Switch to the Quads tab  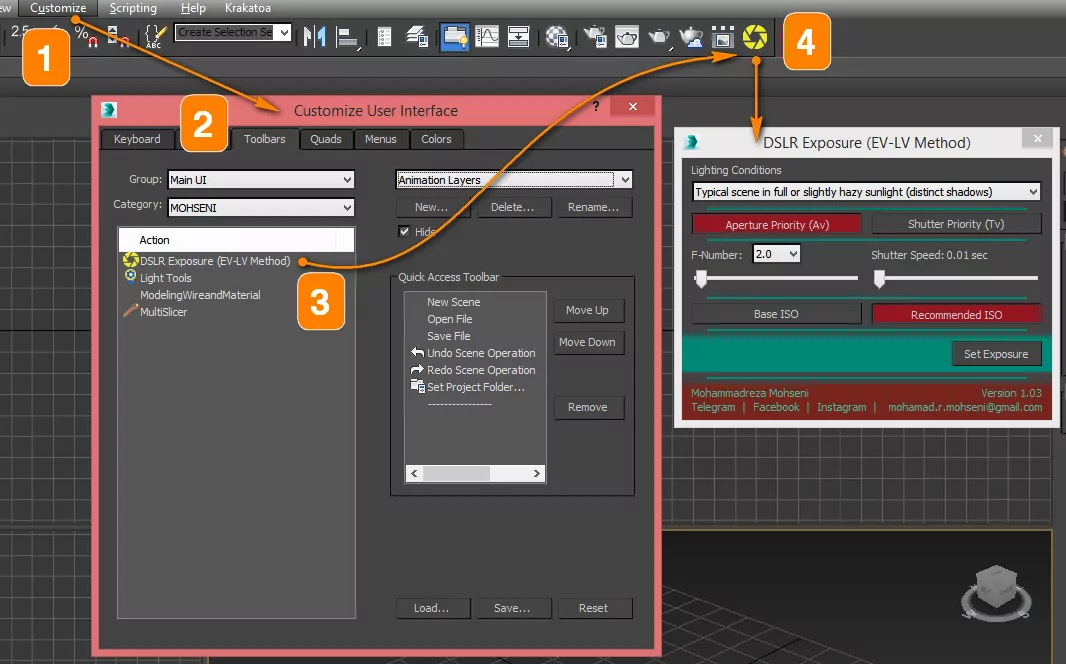pos(326,139)
